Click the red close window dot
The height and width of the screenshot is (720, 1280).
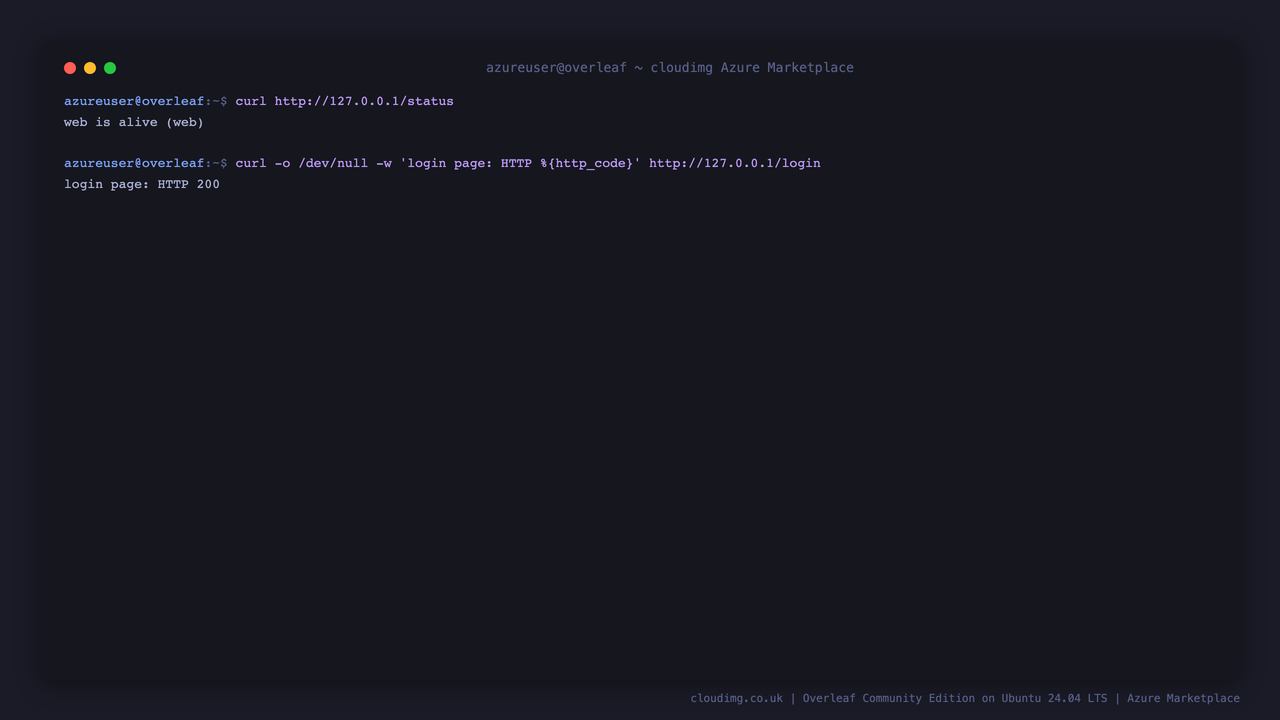(x=70, y=68)
